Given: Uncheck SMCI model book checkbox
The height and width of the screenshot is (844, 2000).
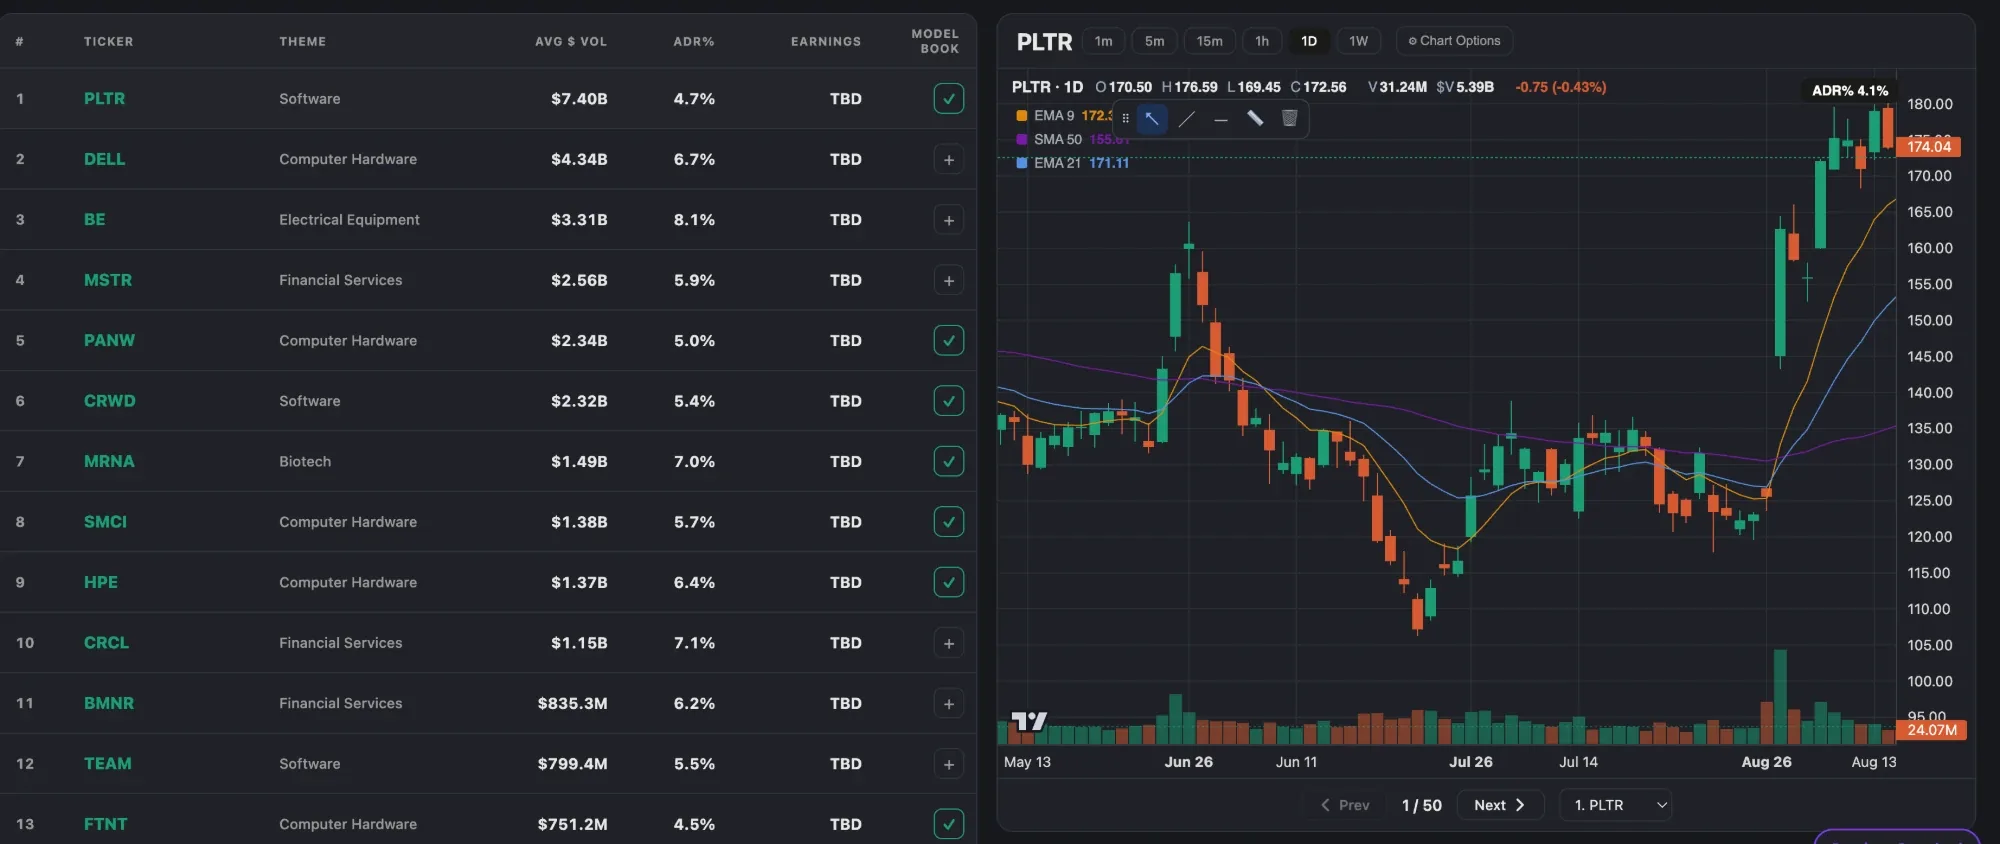Looking at the screenshot, I should tap(949, 522).
